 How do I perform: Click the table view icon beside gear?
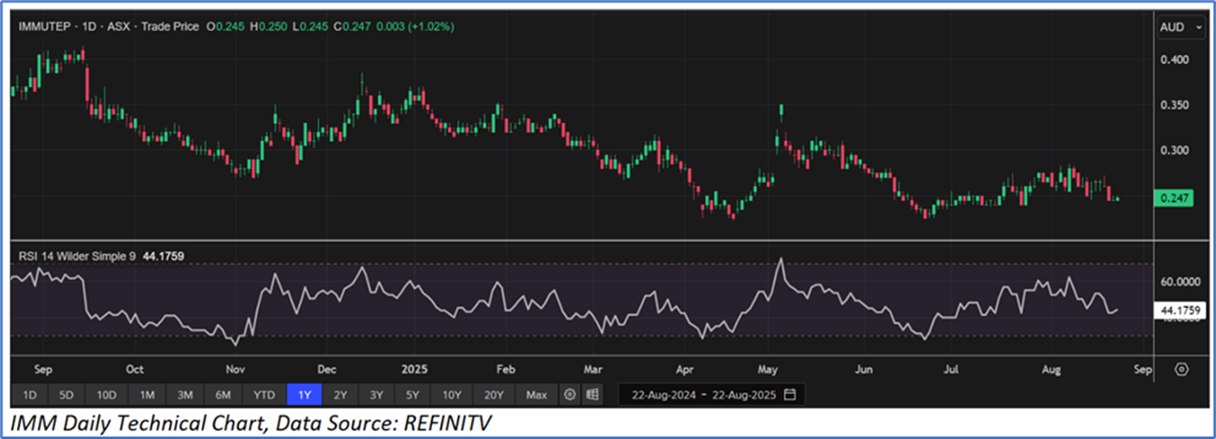(x=593, y=393)
